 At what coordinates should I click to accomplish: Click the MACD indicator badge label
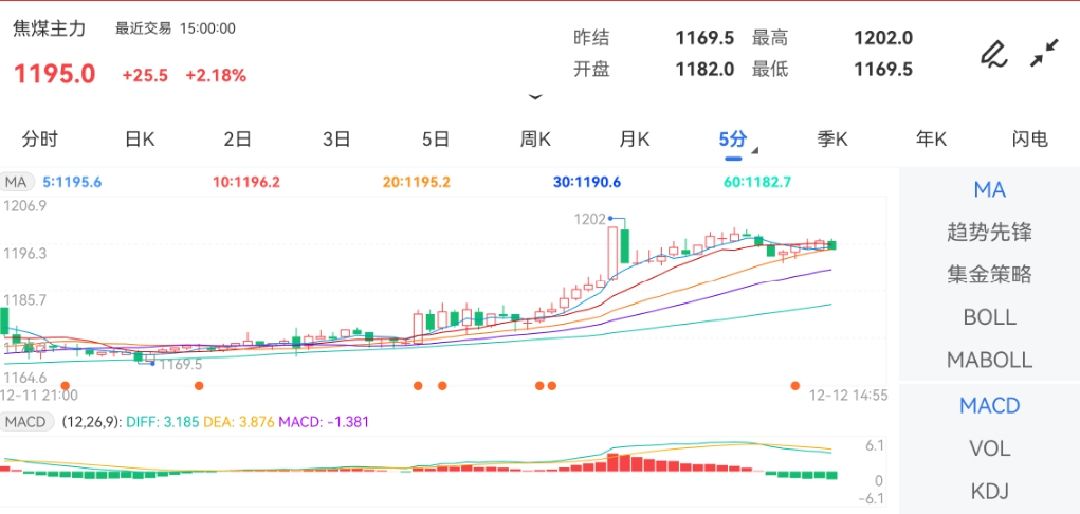[26, 421]
